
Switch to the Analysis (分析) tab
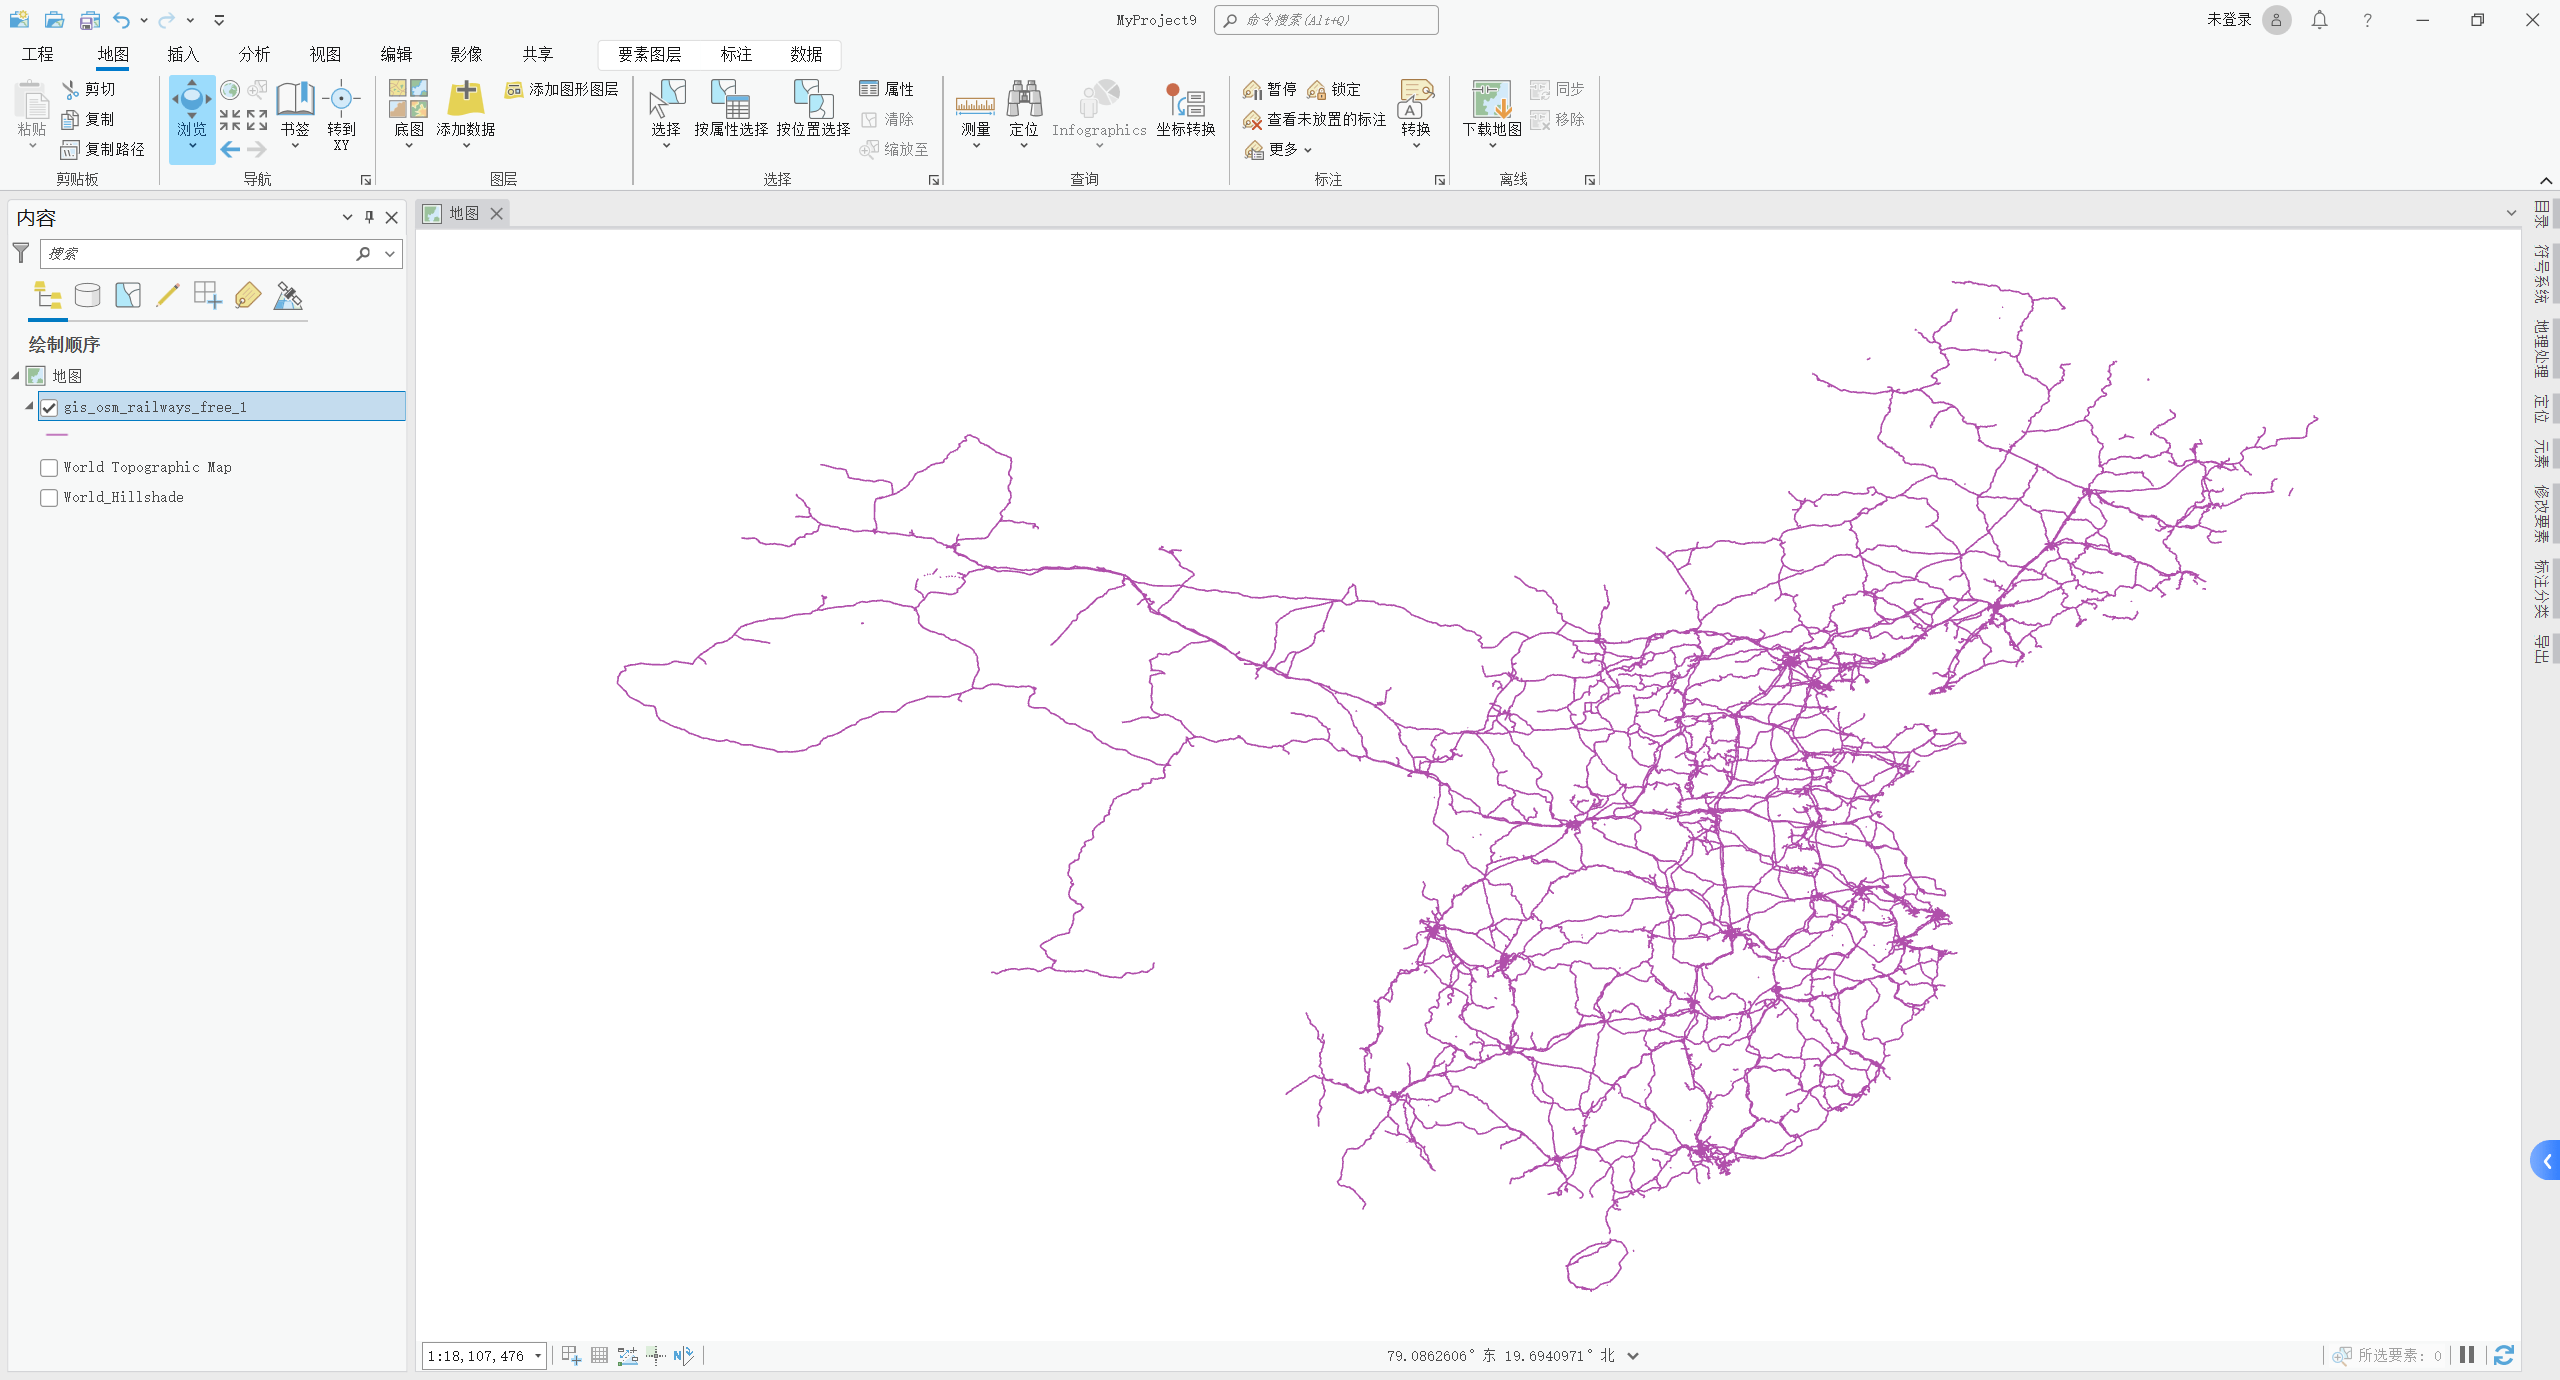254,54
